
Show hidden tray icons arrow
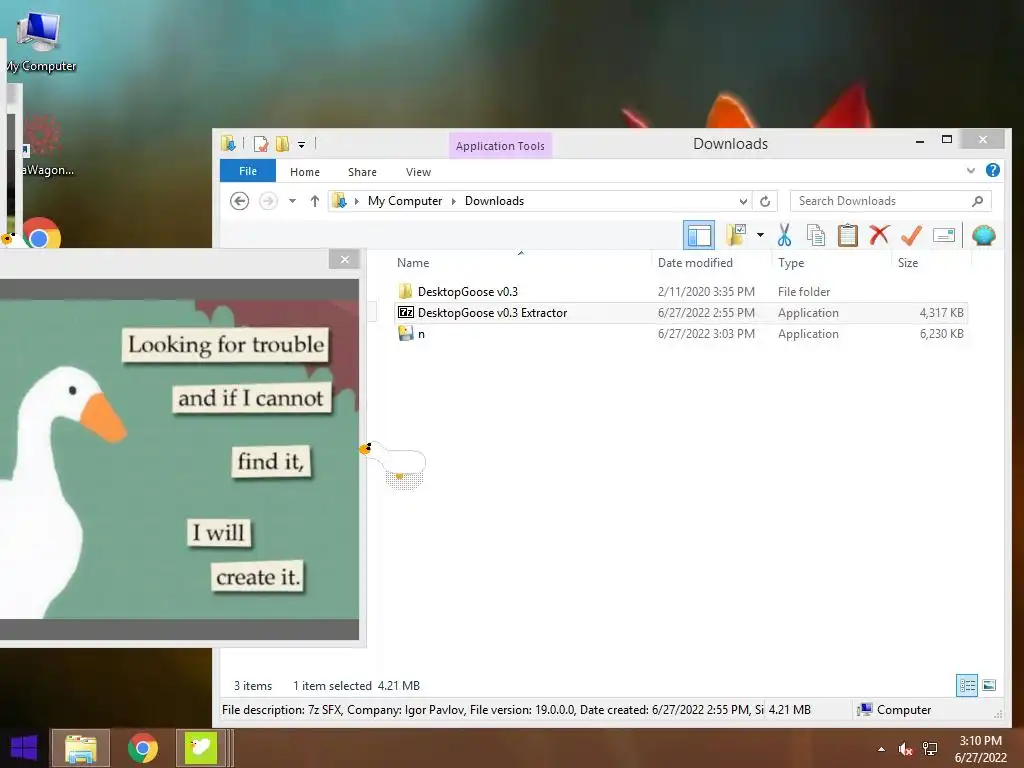882,749
